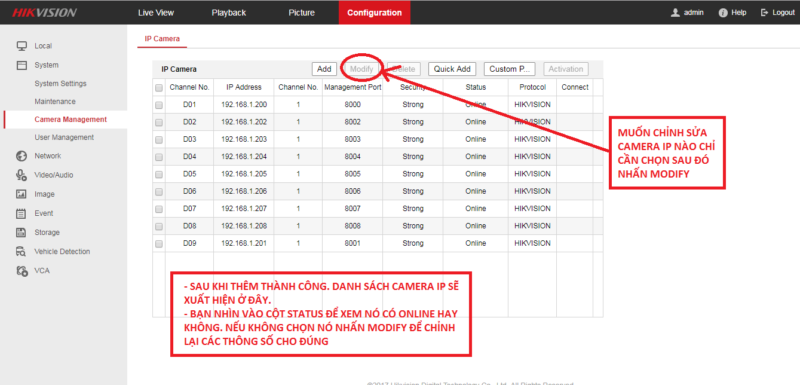Expand the Vehicle Detection section
This screenshot has height=385, width=800.
coord(62,251)
